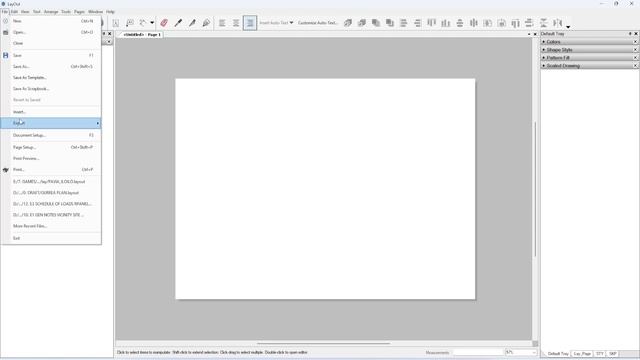
Task: Click Flip Top to Bottom icon
Action: tap(544, 23)
